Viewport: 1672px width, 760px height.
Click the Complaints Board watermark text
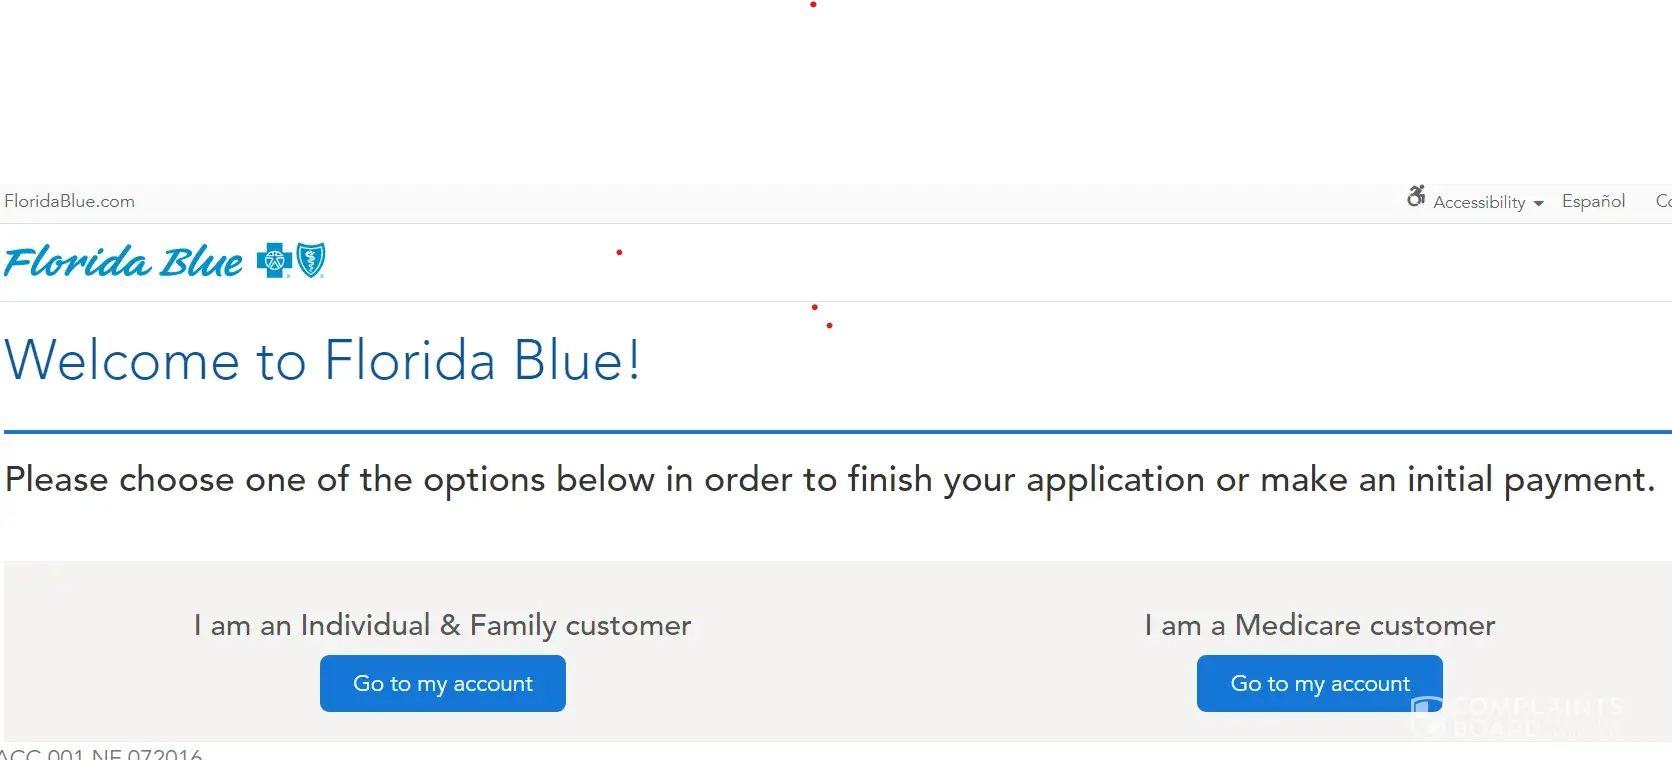click(x=1536, y=716)
